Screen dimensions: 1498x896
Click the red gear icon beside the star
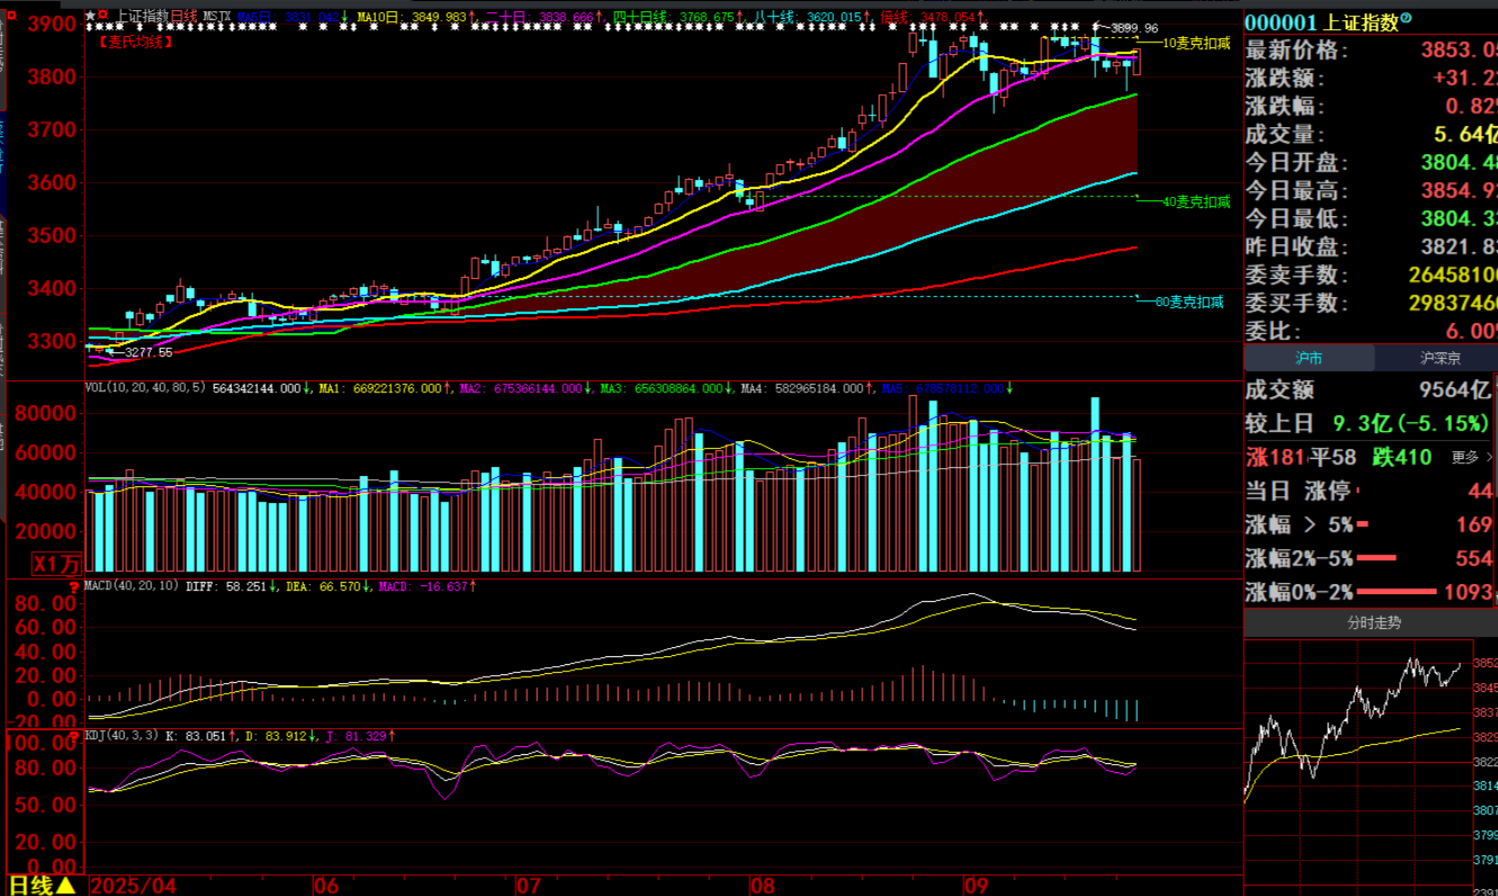(x=102, y=16)
